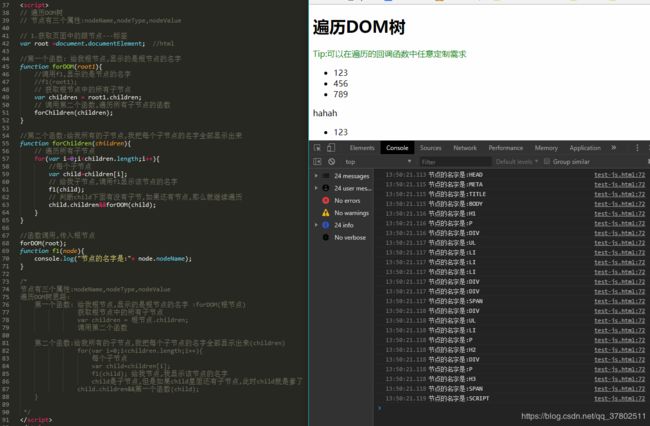Open source link for the H3 log
Viewport: 650px width, 426px height.
(619, 379)
